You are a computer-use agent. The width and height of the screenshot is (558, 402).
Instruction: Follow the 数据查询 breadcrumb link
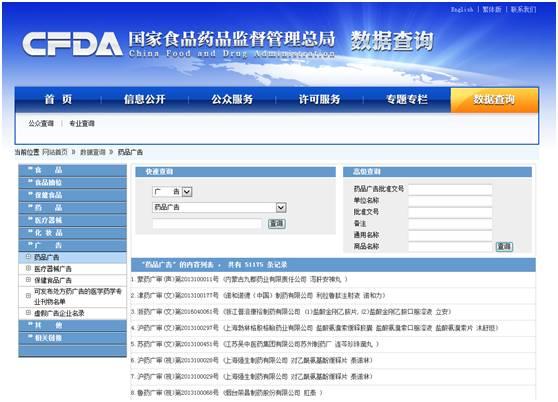point(93,152)
